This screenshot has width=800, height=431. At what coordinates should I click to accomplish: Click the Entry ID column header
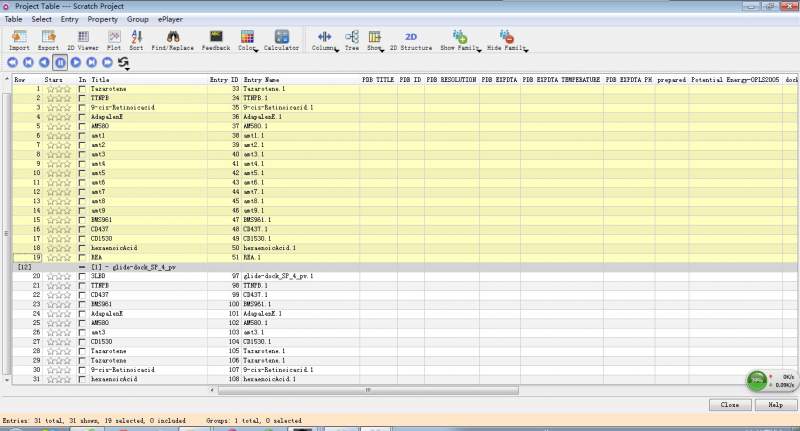tap(224, 80)
